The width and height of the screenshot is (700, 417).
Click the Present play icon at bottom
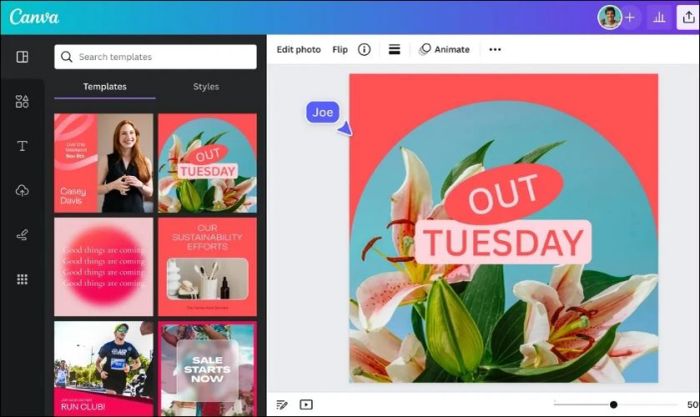point(306,404)
